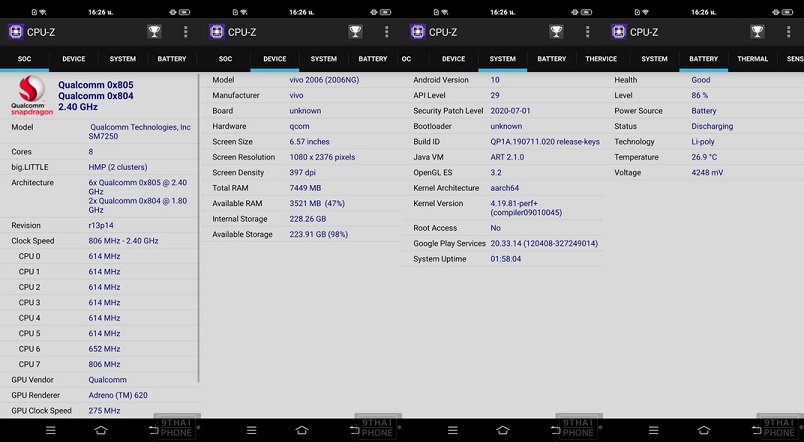804x442 pixels.
Task: Click SOC screen vertical scrollbar
Action: tap(198, 228)
